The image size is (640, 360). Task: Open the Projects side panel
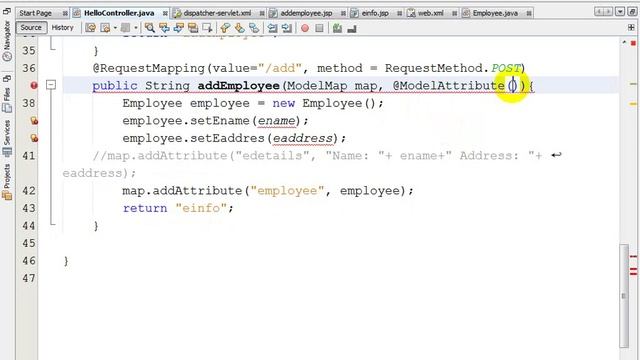click(7, 182)
